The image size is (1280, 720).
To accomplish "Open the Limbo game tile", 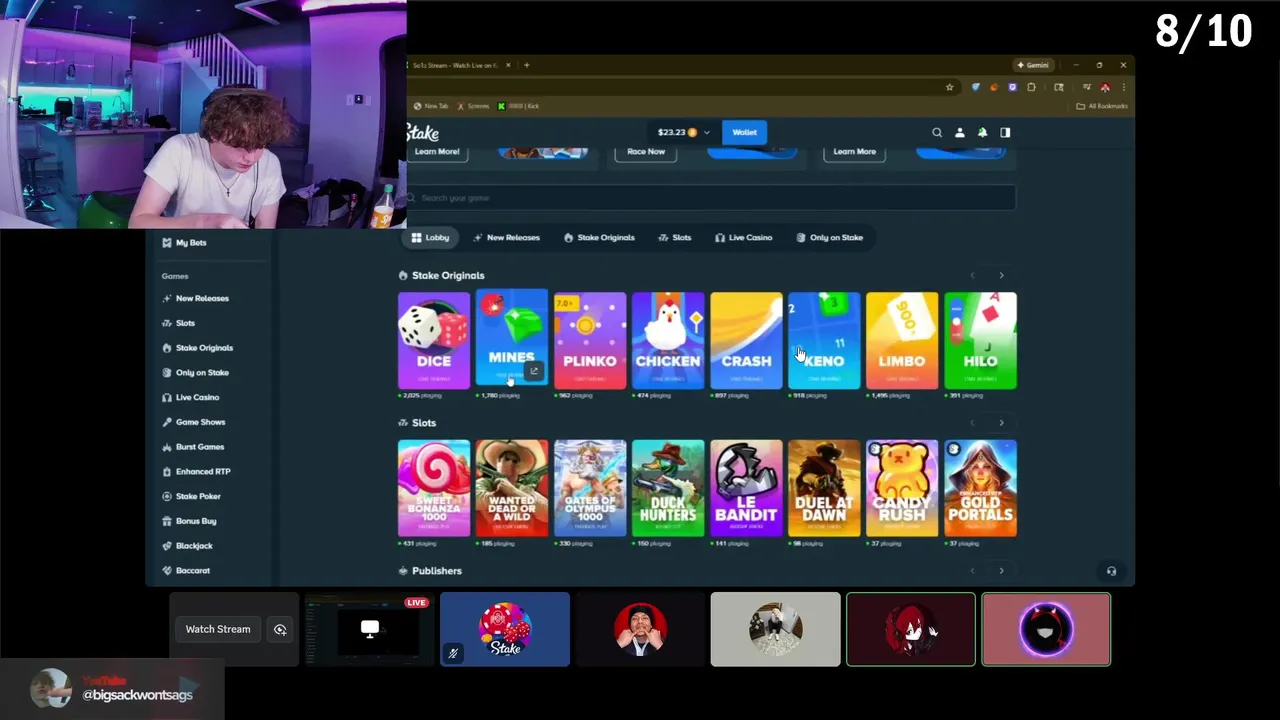I will [902, 340].
